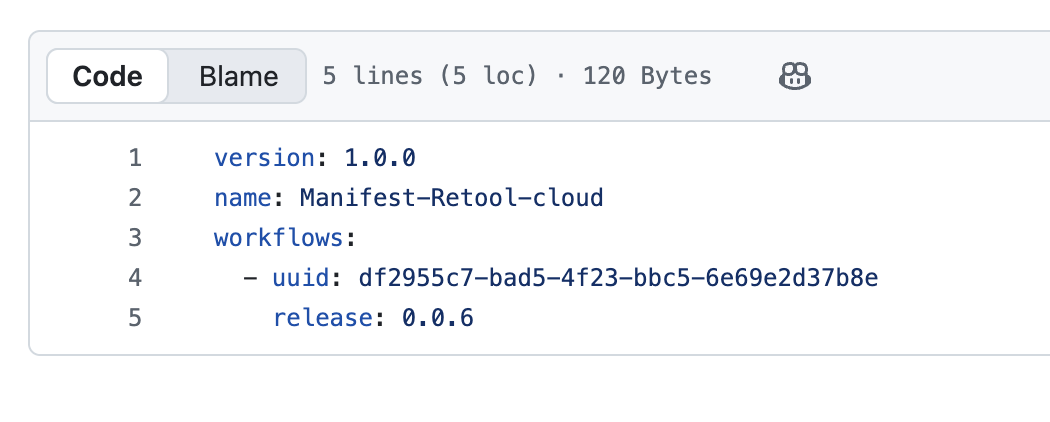1050x422 pixels.
Task: Click the 1.0.0 version value
Action: click(x=380, y=158)
